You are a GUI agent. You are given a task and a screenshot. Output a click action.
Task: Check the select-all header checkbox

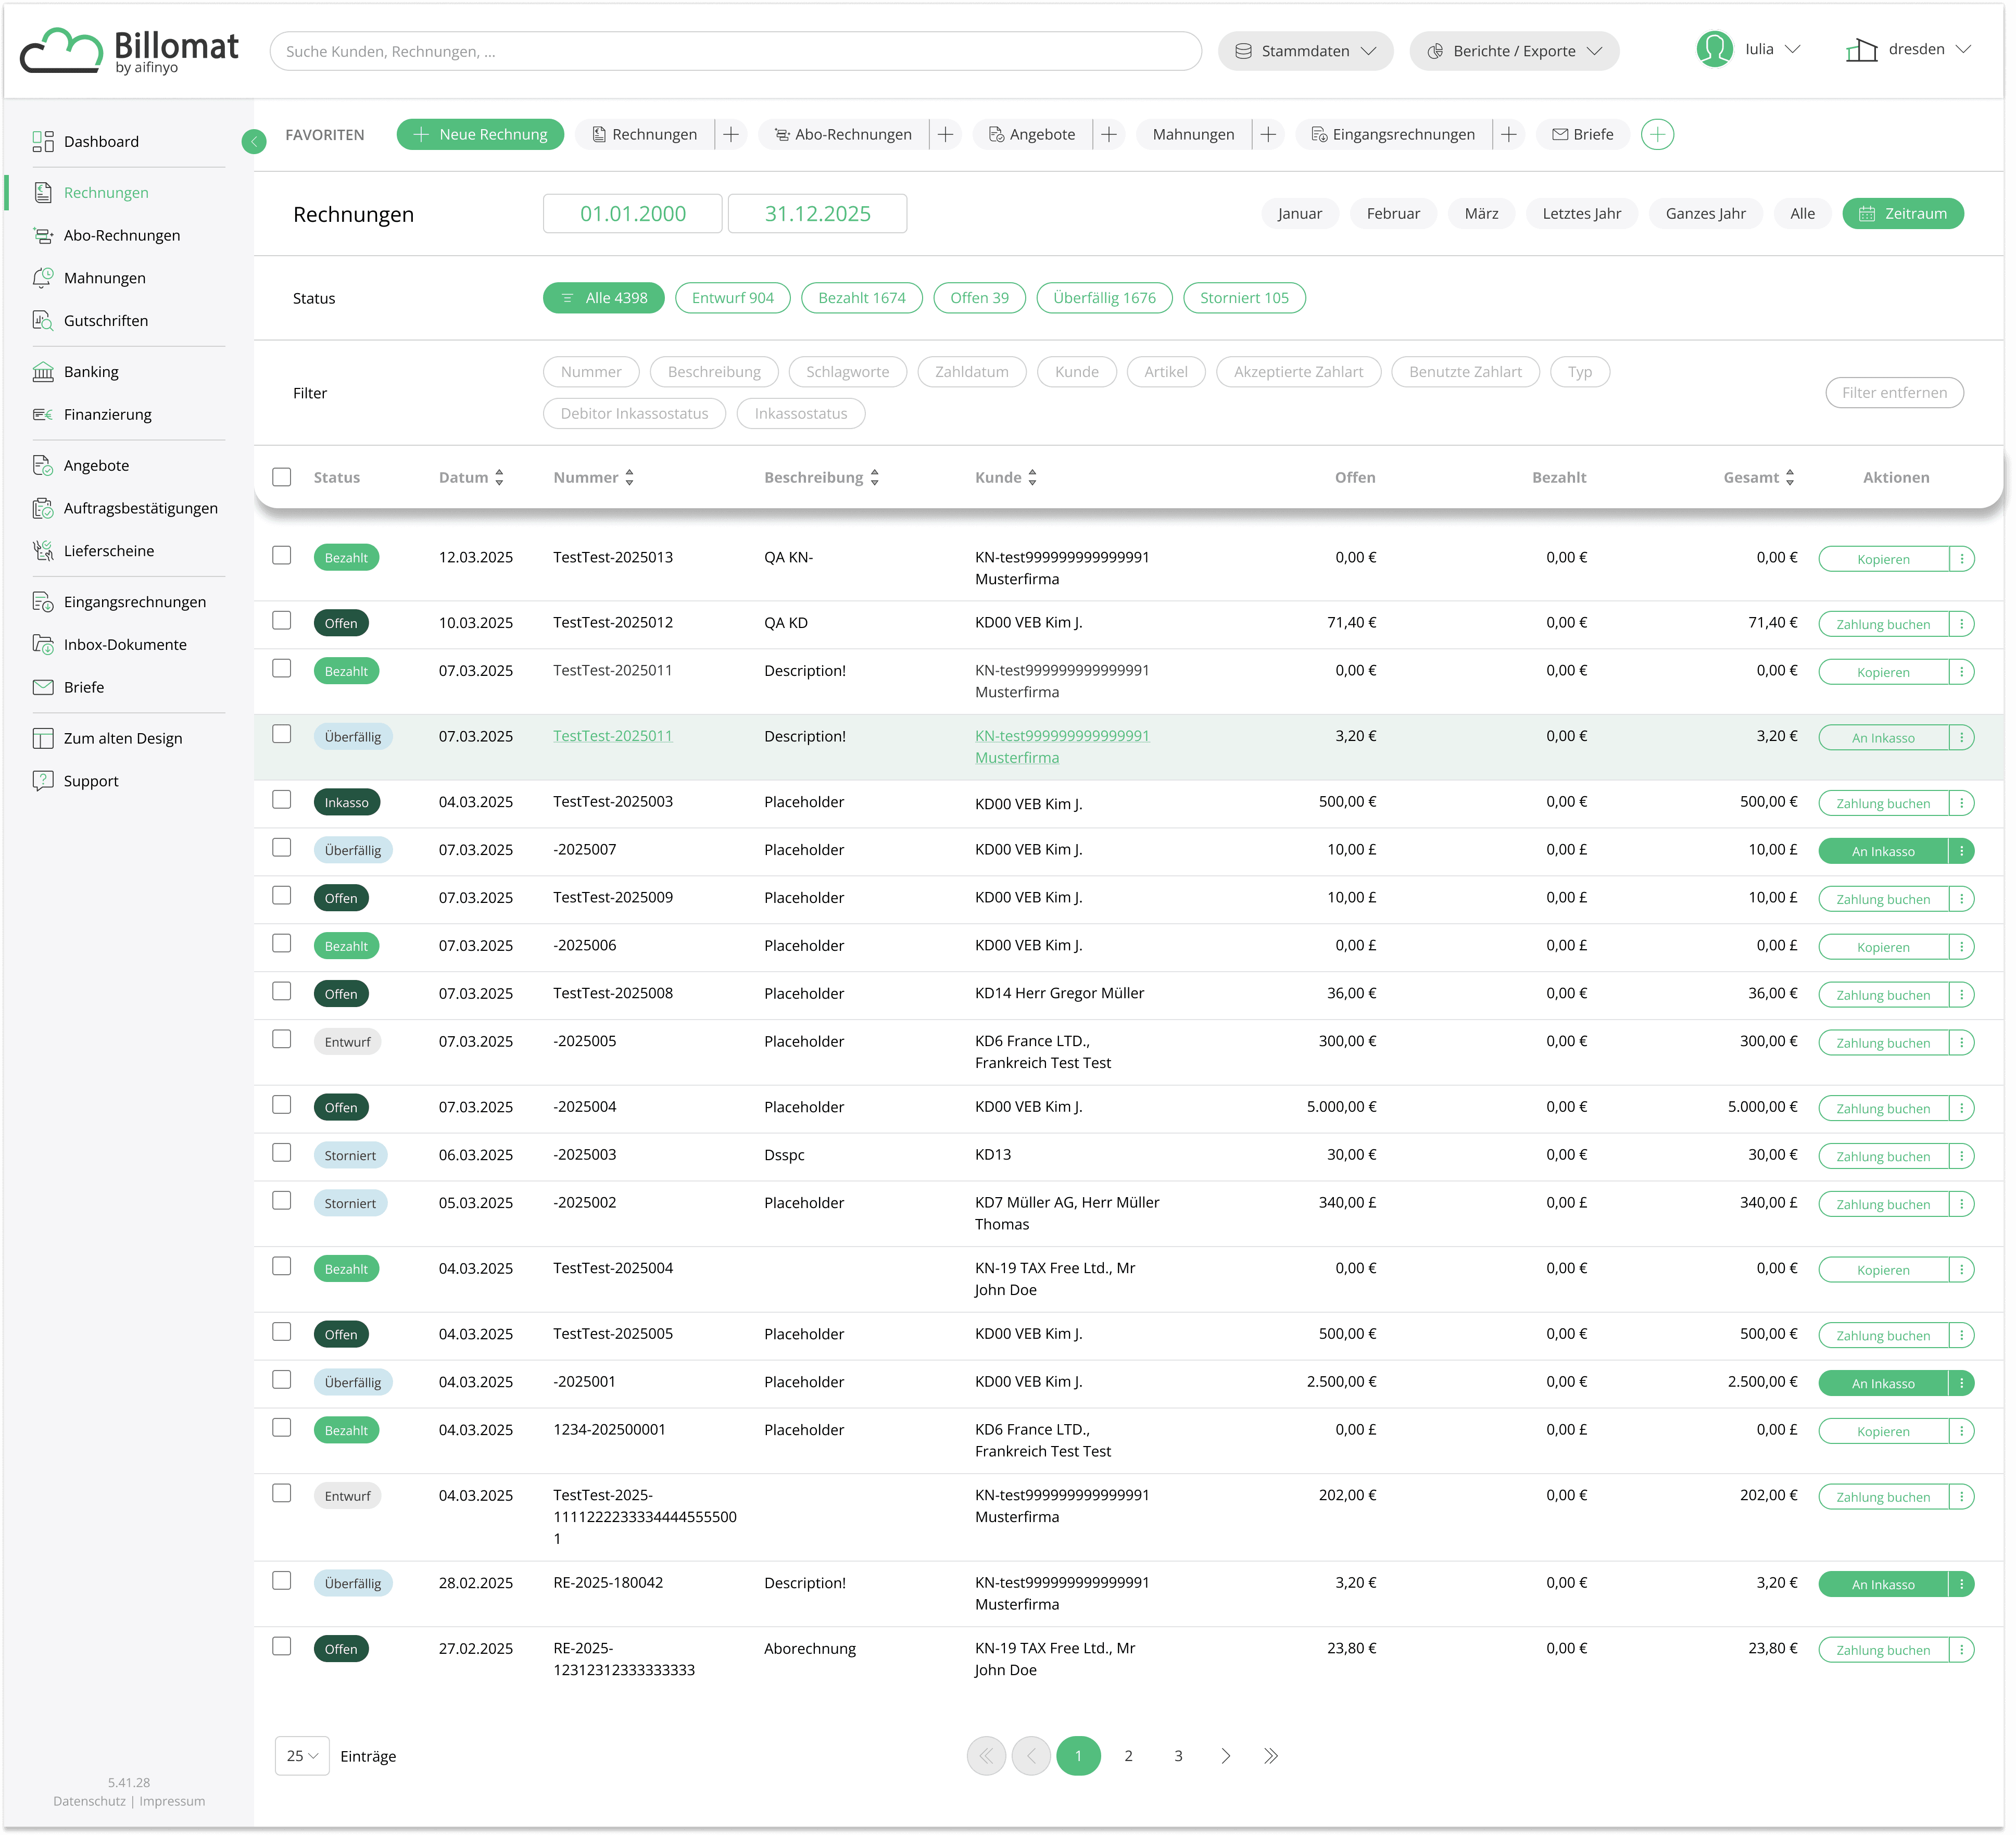(282, 477)
